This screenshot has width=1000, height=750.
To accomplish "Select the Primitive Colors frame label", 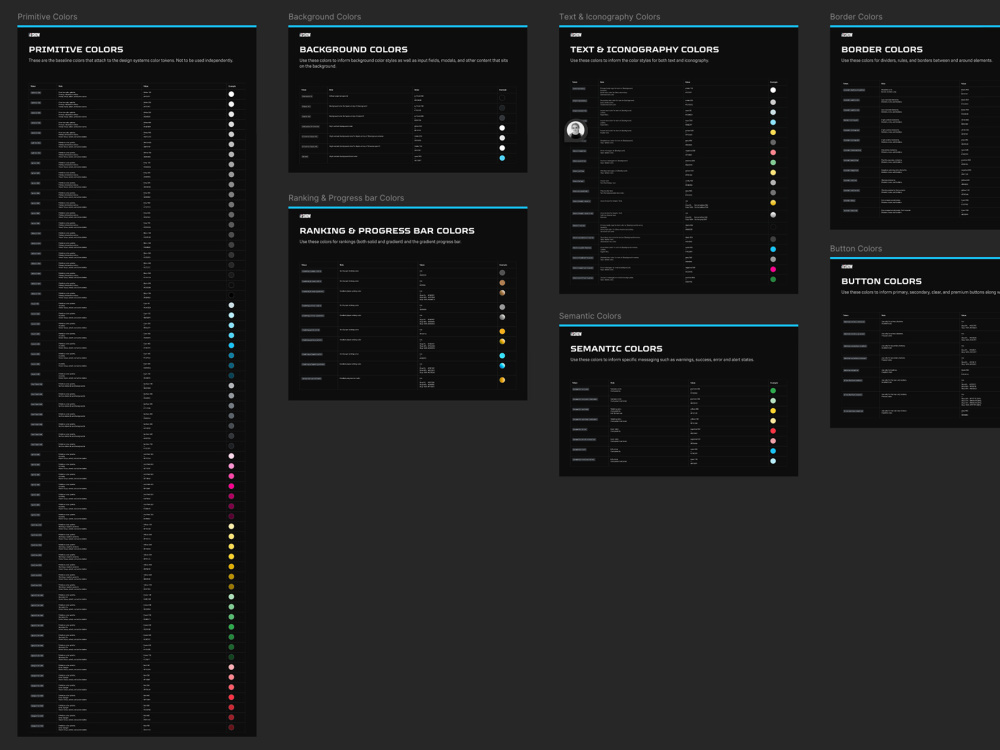I will (x=47, y=17).
